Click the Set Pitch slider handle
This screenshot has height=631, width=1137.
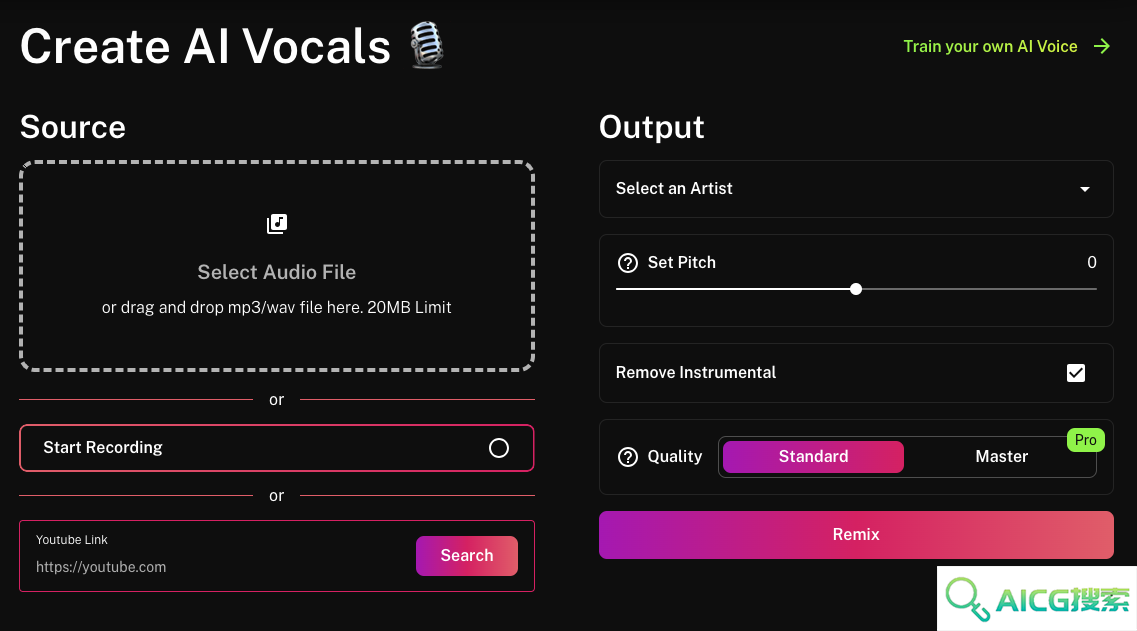tap(856, 289)
